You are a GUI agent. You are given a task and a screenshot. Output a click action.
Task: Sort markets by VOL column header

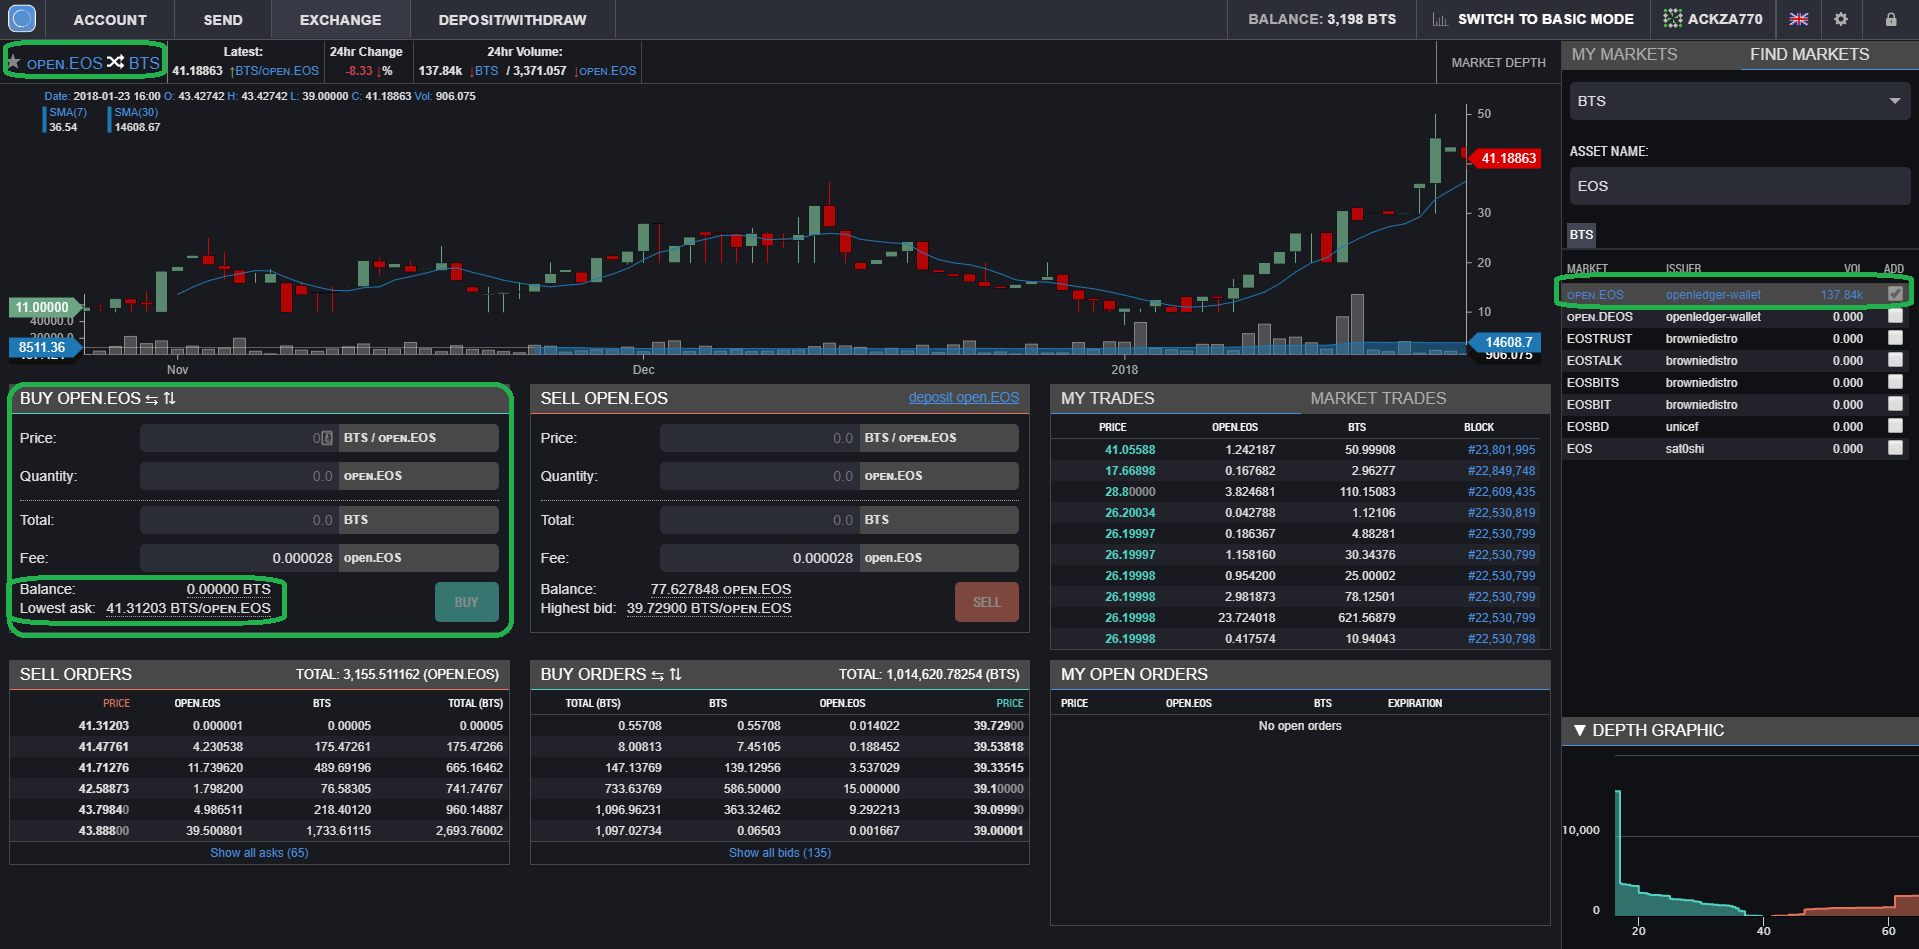1852,269
